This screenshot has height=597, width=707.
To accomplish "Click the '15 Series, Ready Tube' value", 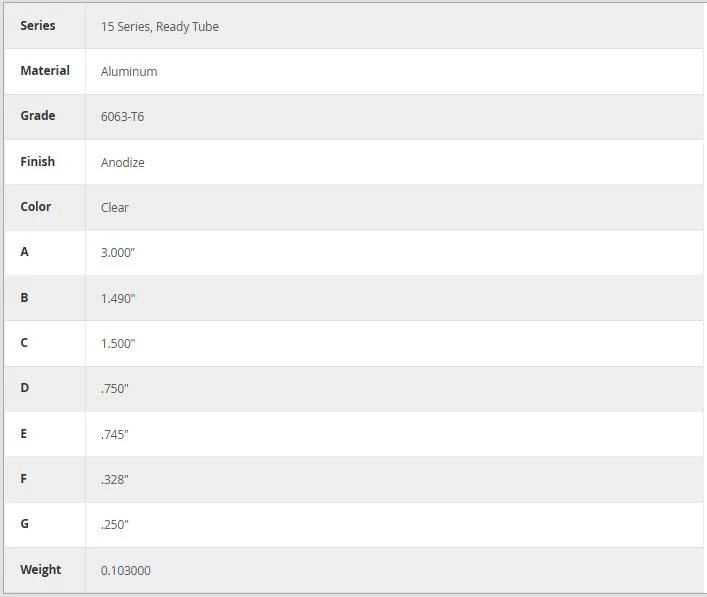I will pyautogui.click(x=160, y=27).
